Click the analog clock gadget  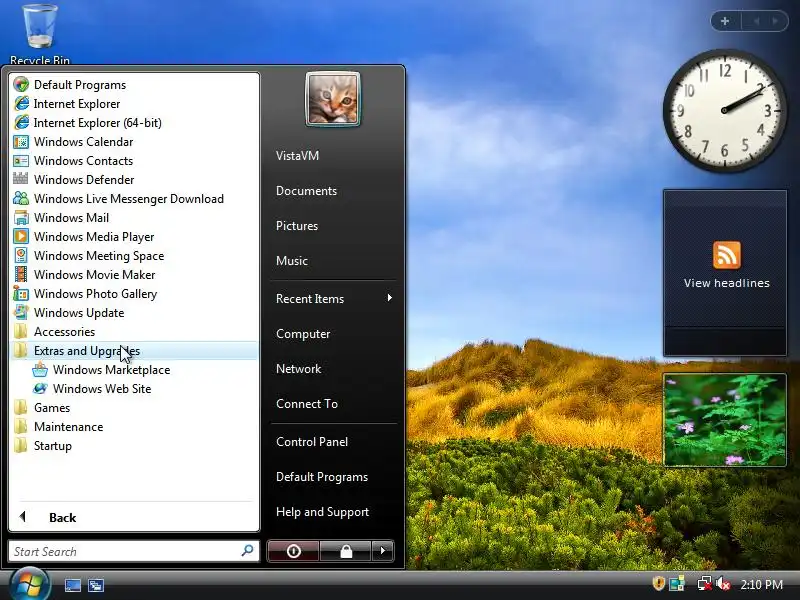click(x=724, y=110)
